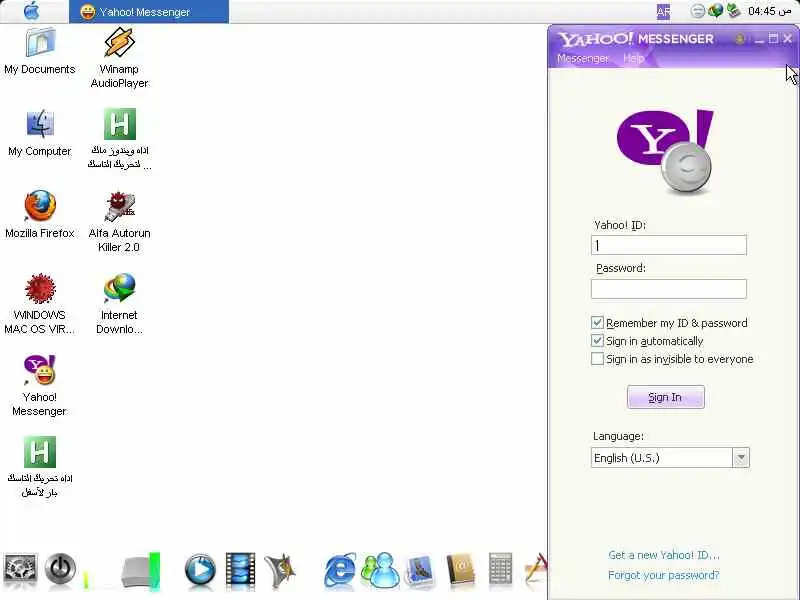Viewport: 800px width, 600px height.
Task: Click the power button dock icon
Action: (60, 568)
